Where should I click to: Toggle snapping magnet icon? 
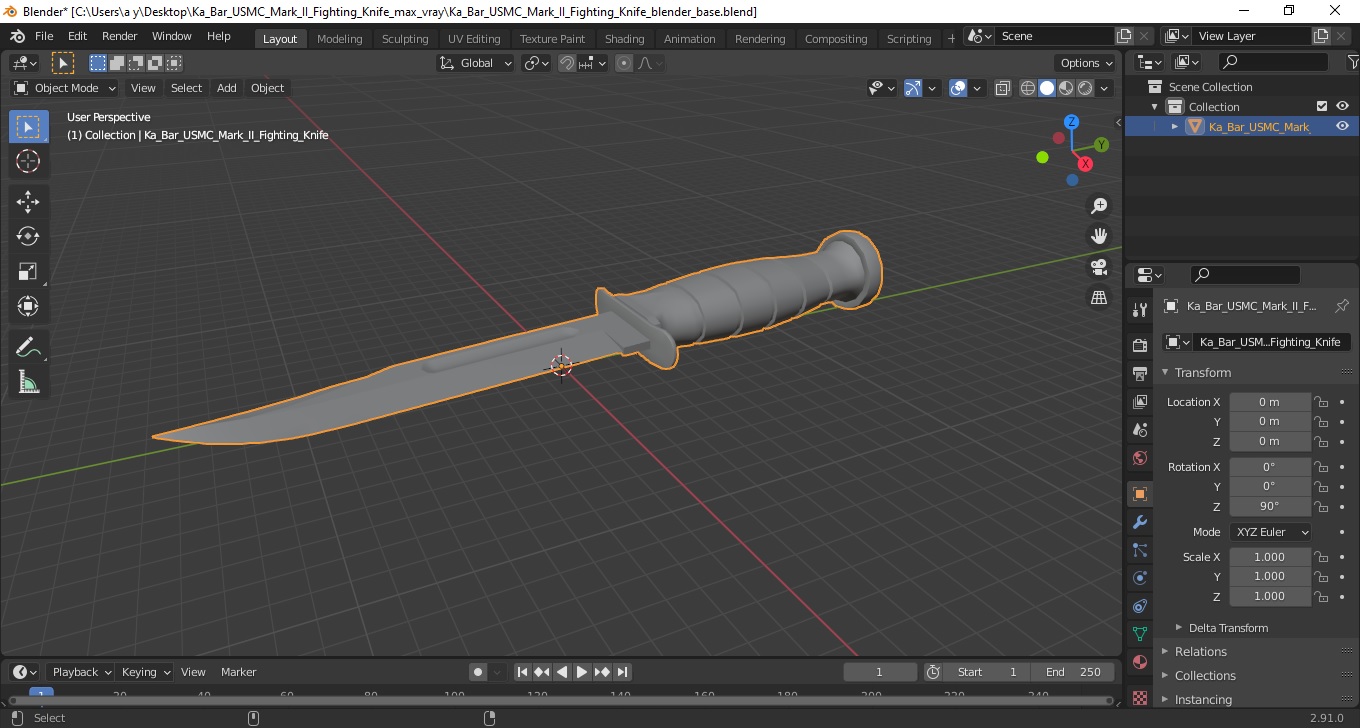[567, 63]
